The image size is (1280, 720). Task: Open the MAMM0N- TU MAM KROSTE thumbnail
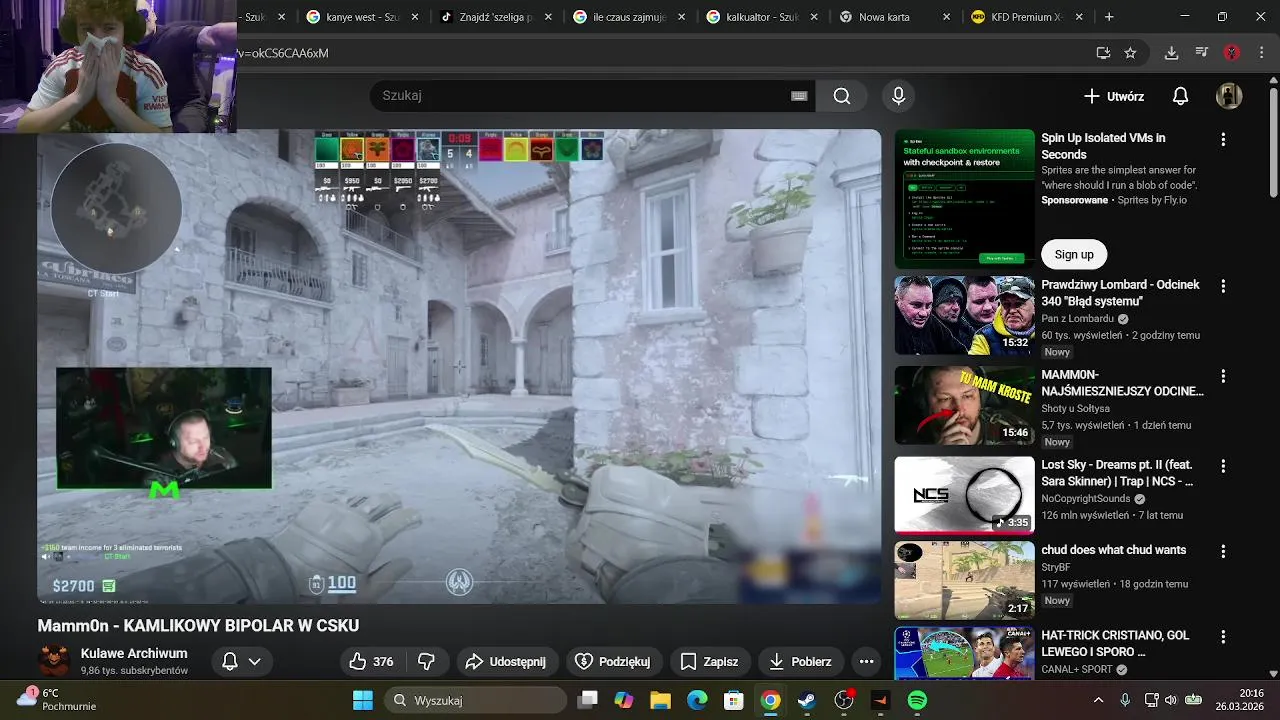[964, 405]
